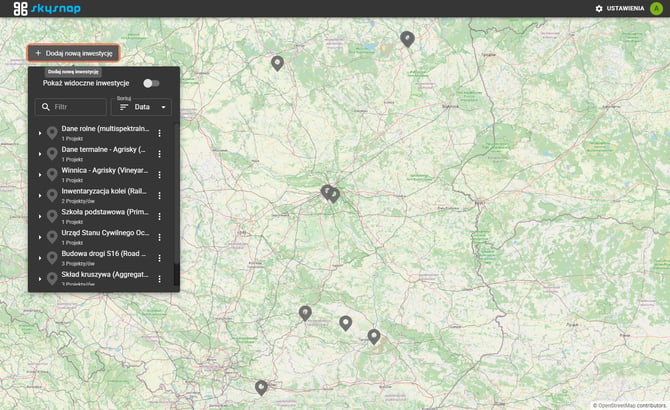670x410 pixels.
Task: Open settings via the gear icon
Action: (599, 9)
